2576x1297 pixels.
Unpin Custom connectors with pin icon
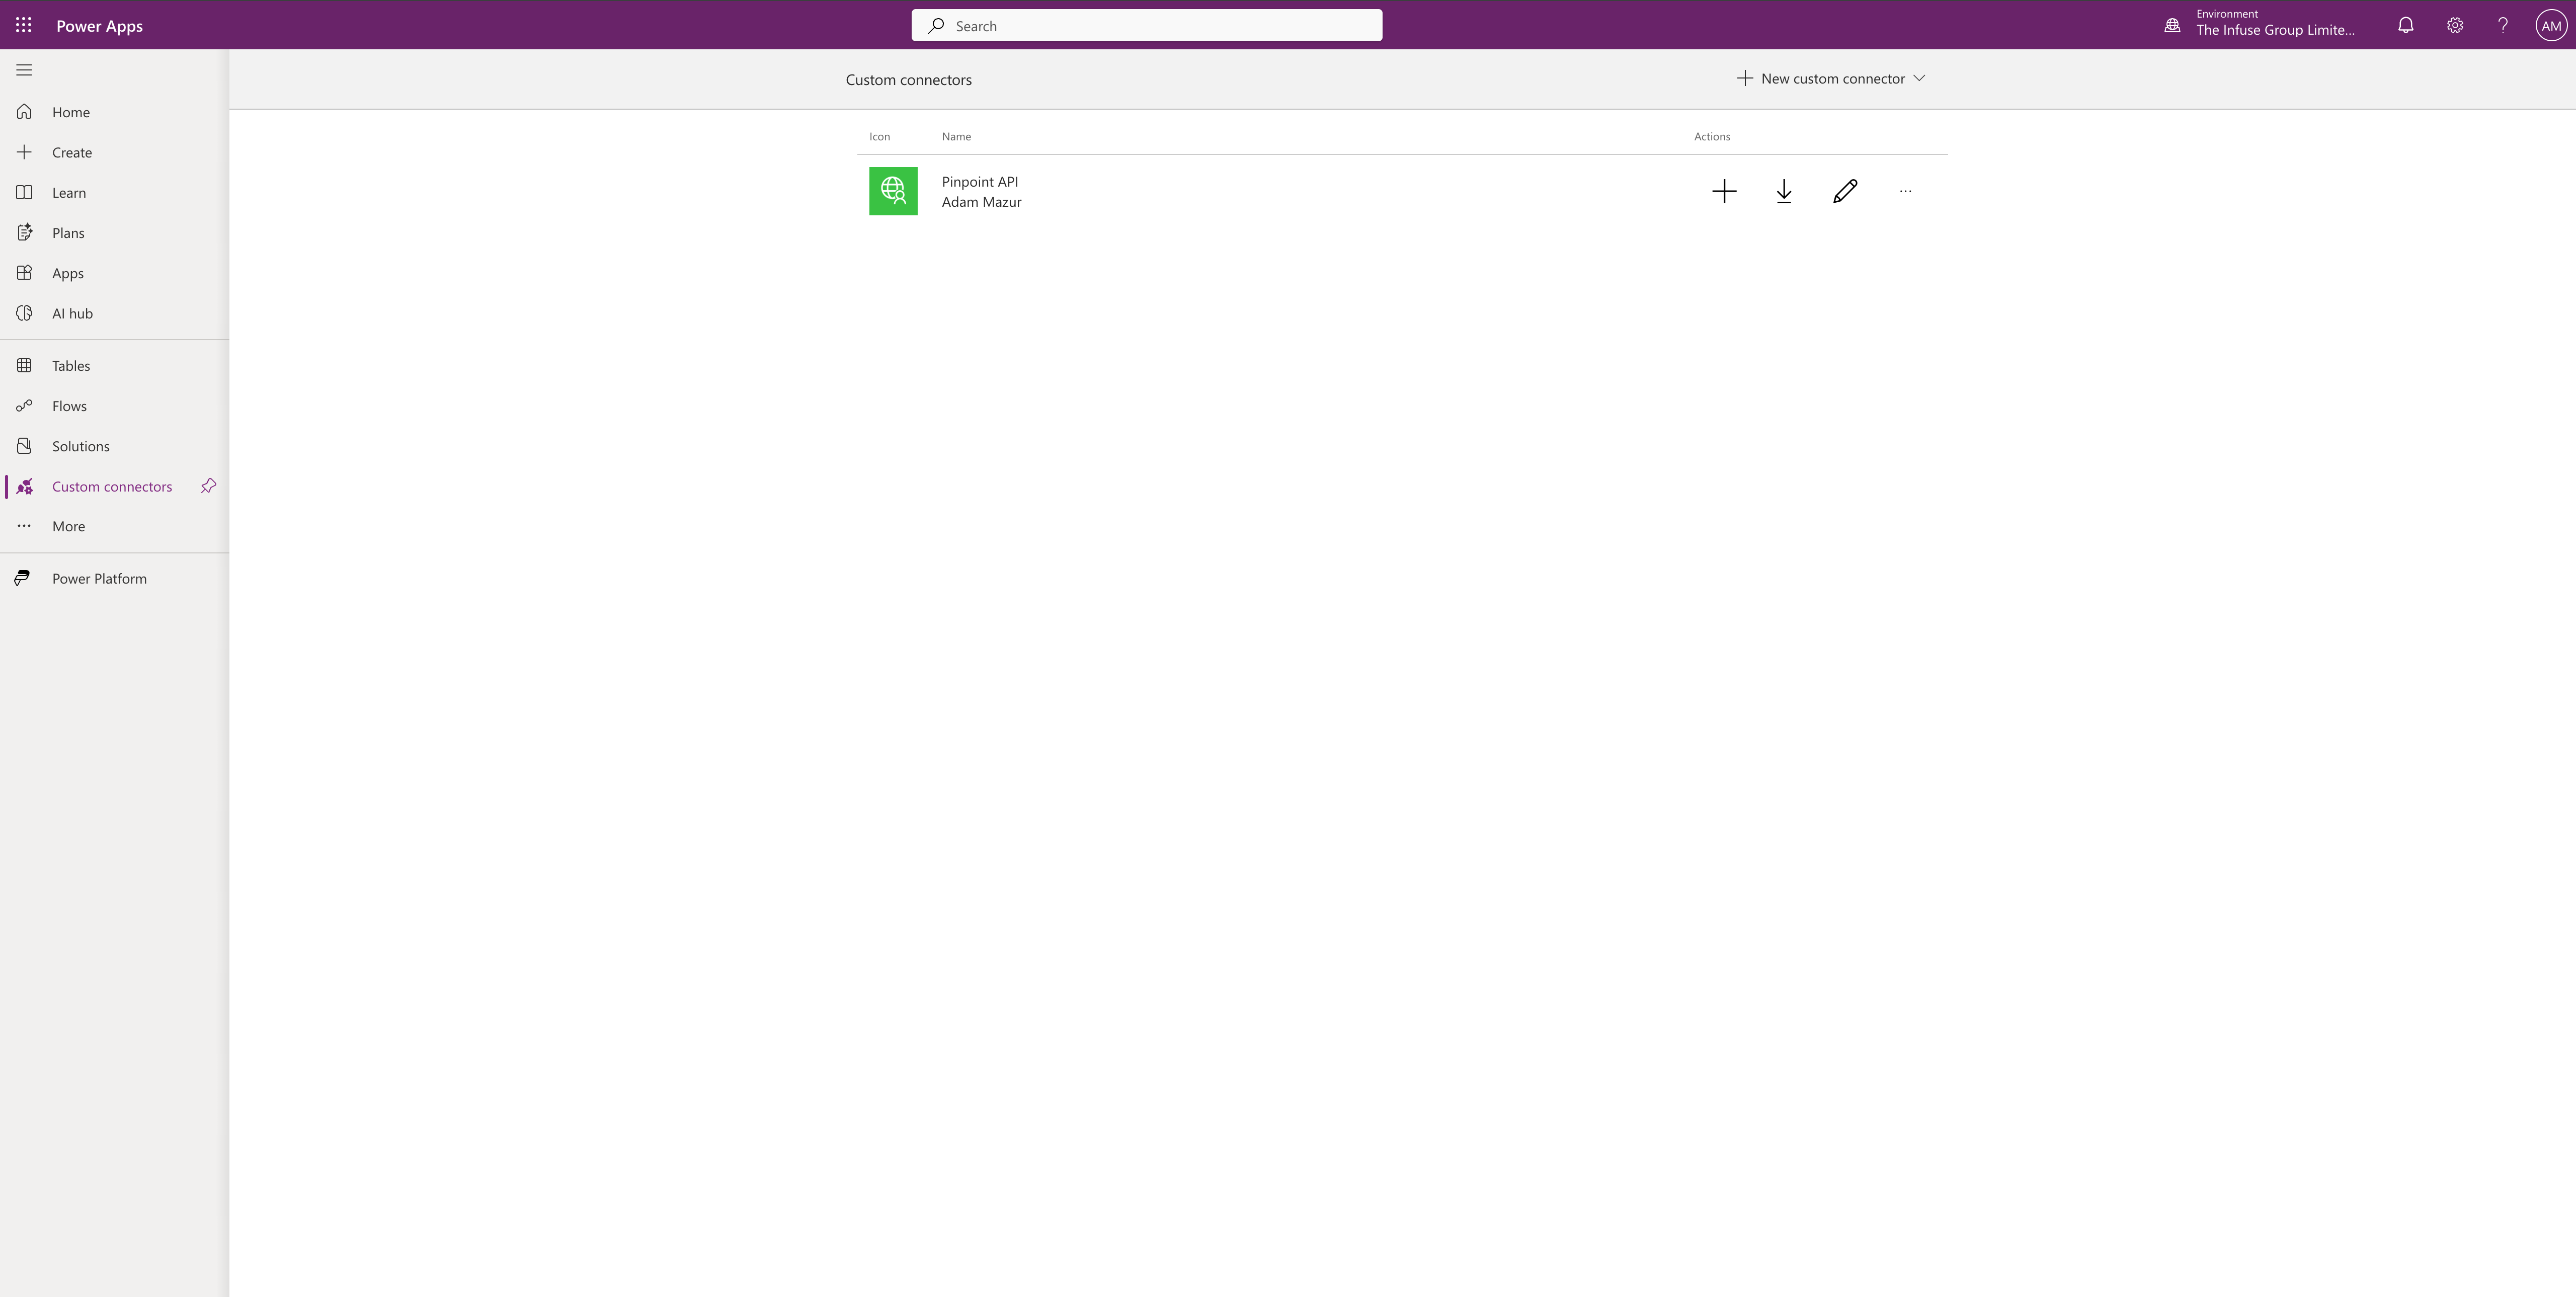[x=208, y=486]
